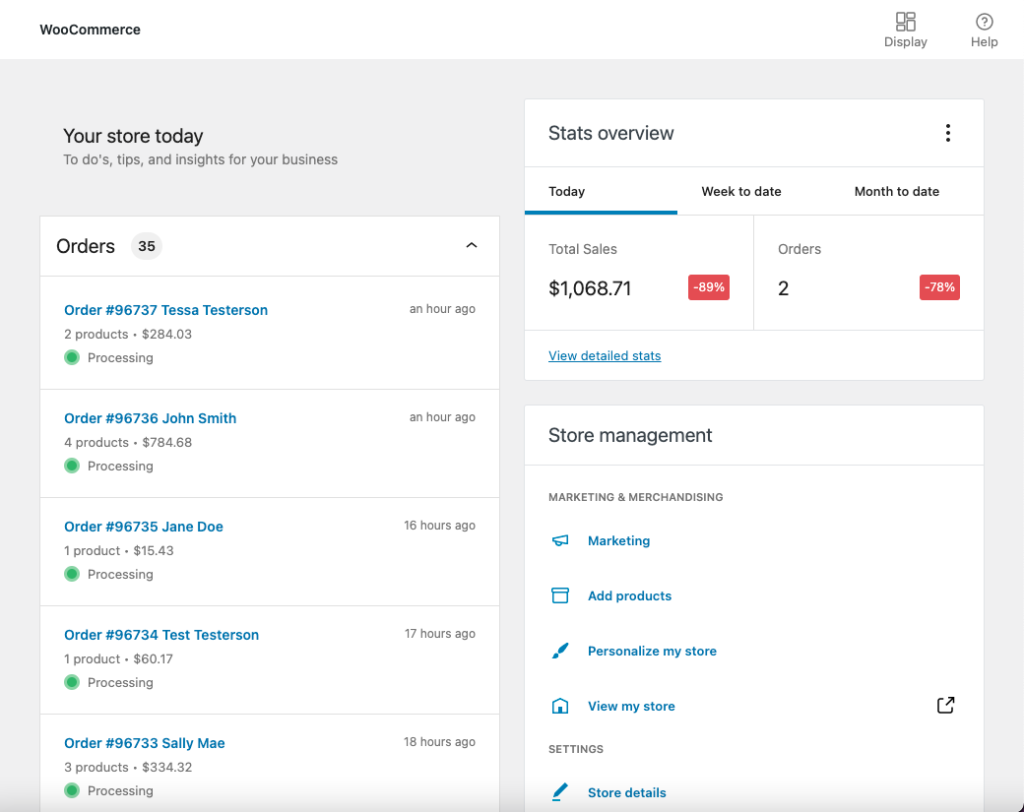Click the Personalize my store brush icon
The image size is (1024, 812).
[560, 651]
